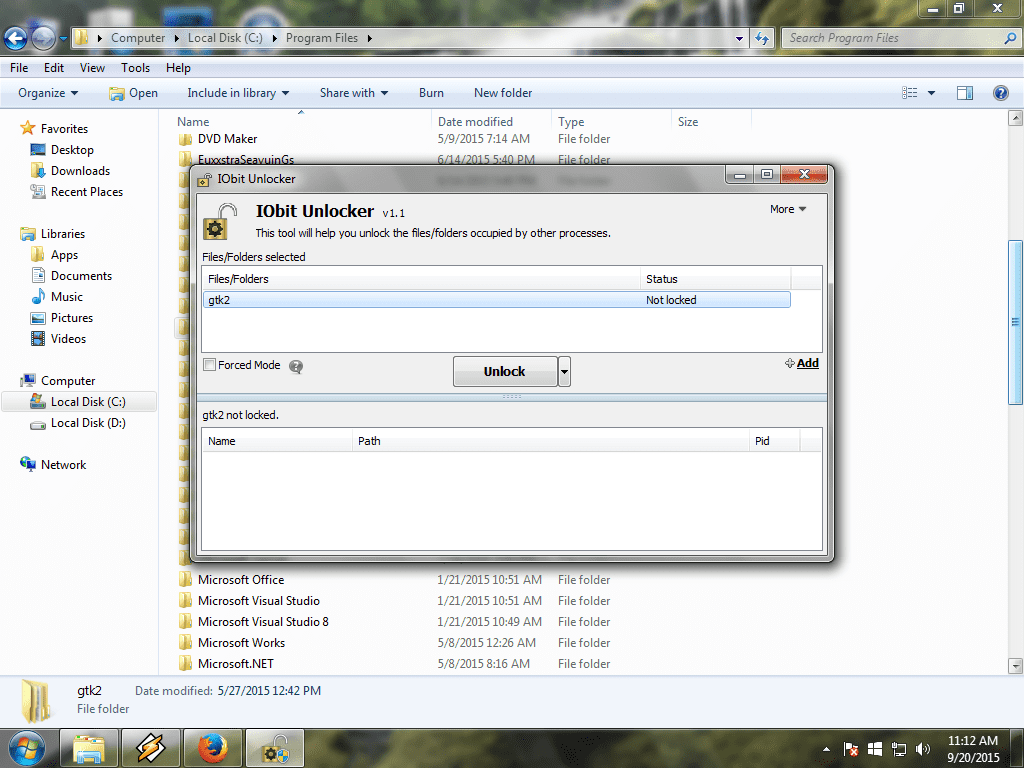Viewport: 1024px width, 768px height.
Task: Click the change view icon in Explorer toolbar
Action: point(910,93)
